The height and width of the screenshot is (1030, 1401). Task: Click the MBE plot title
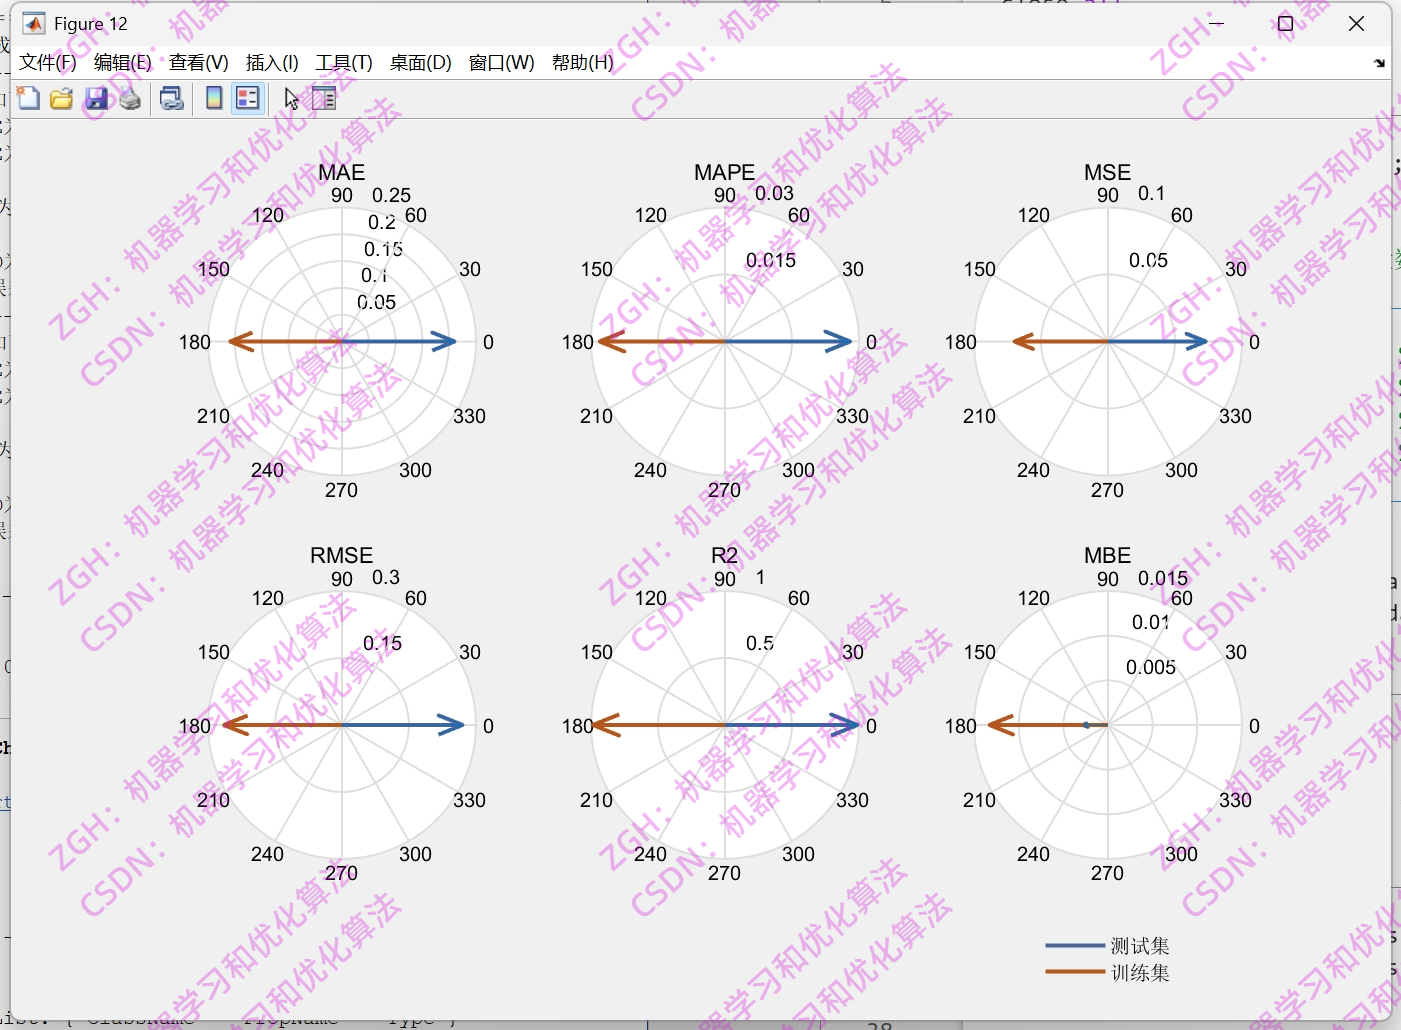1108,555
